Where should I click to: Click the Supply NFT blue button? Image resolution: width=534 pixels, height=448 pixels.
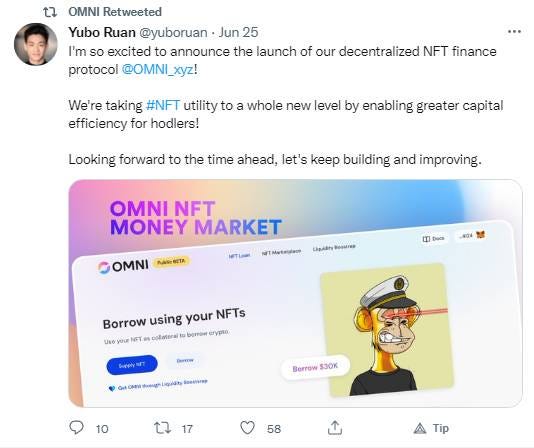click(x=132, y=365)
